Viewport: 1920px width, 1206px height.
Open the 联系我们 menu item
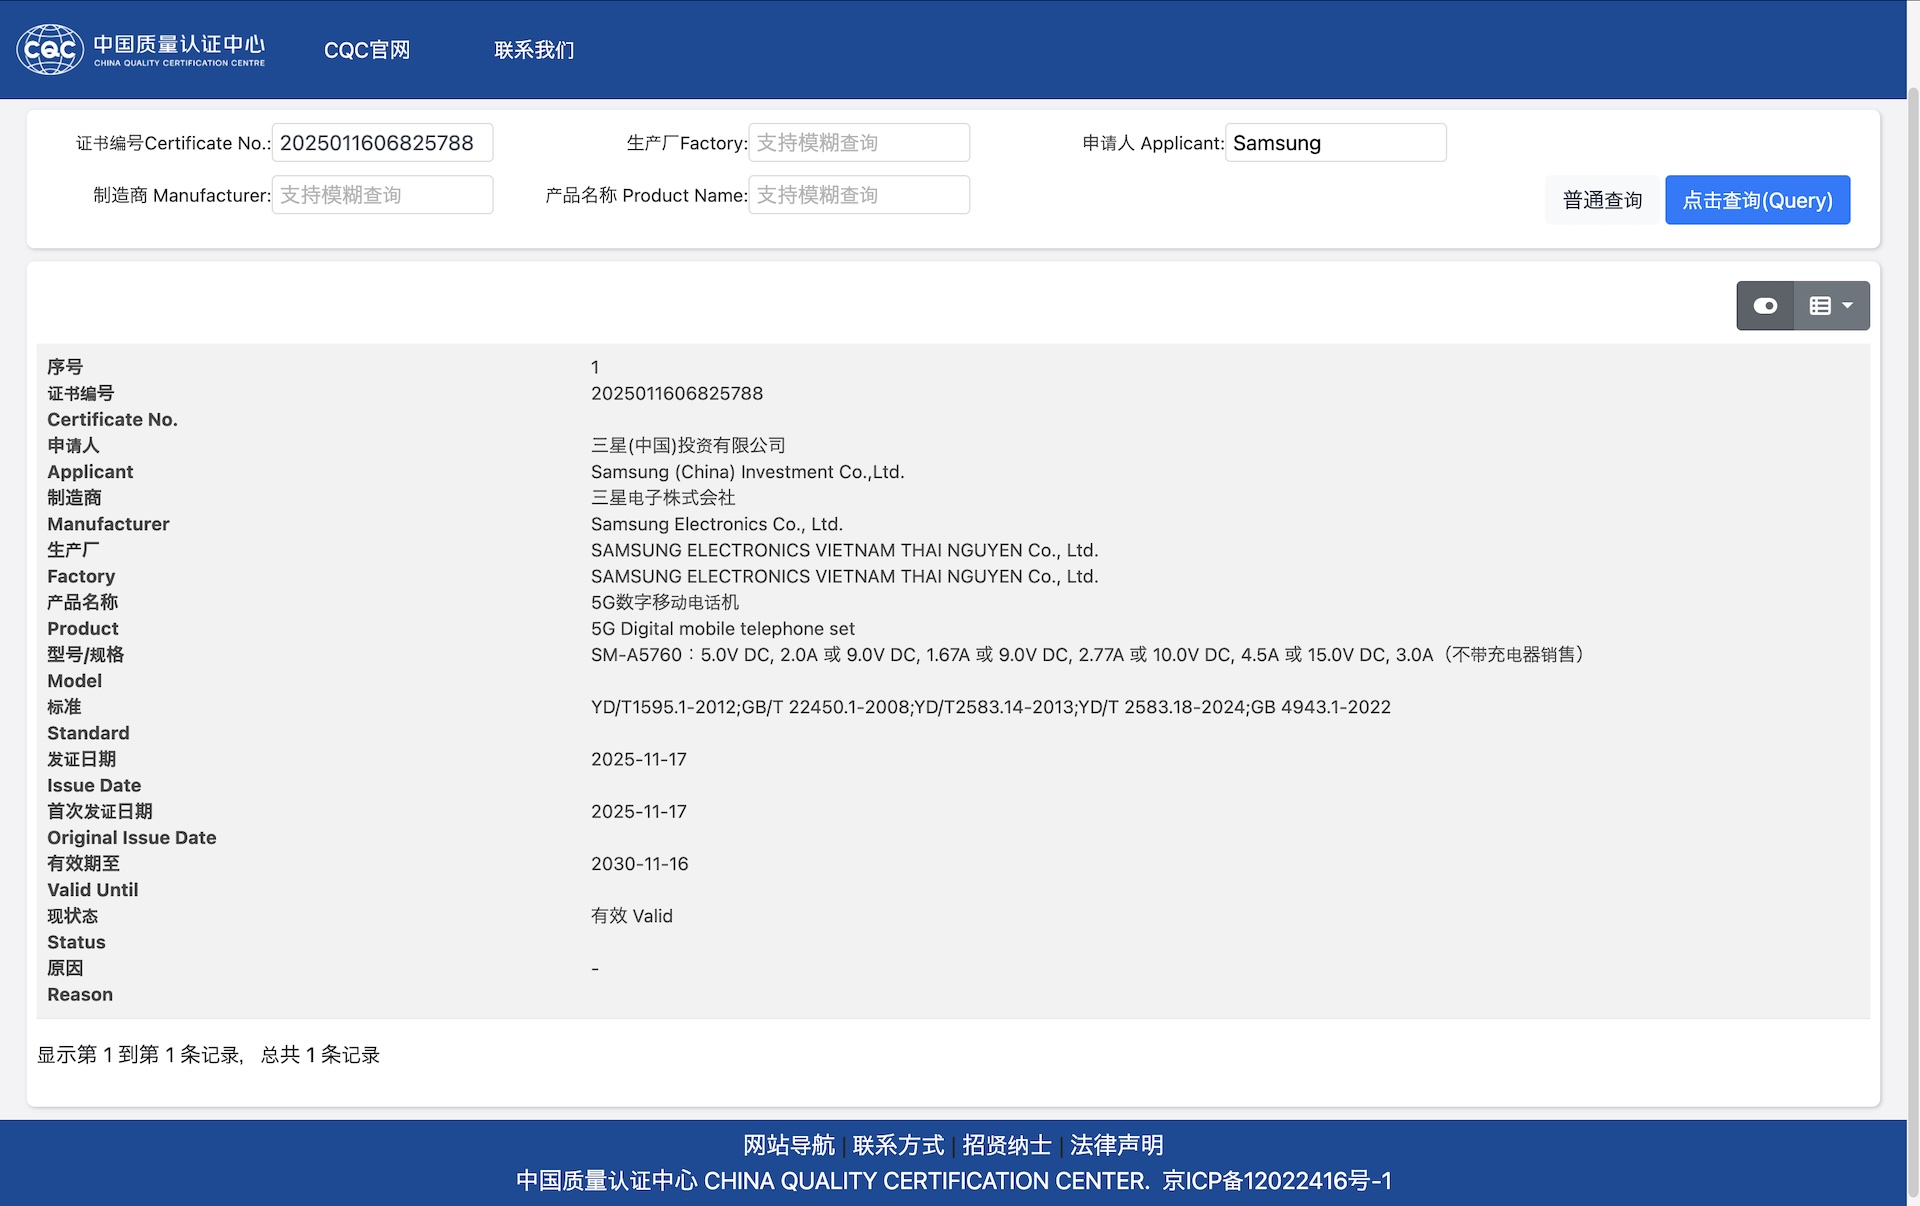[x=534, y=50]
